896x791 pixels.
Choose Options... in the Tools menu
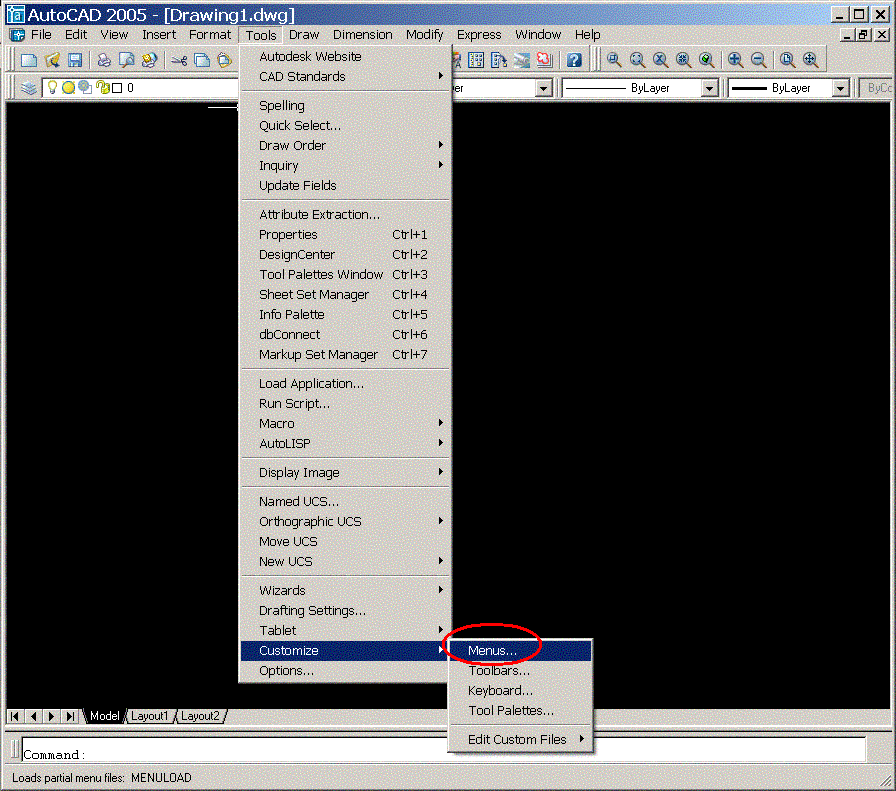286,671
